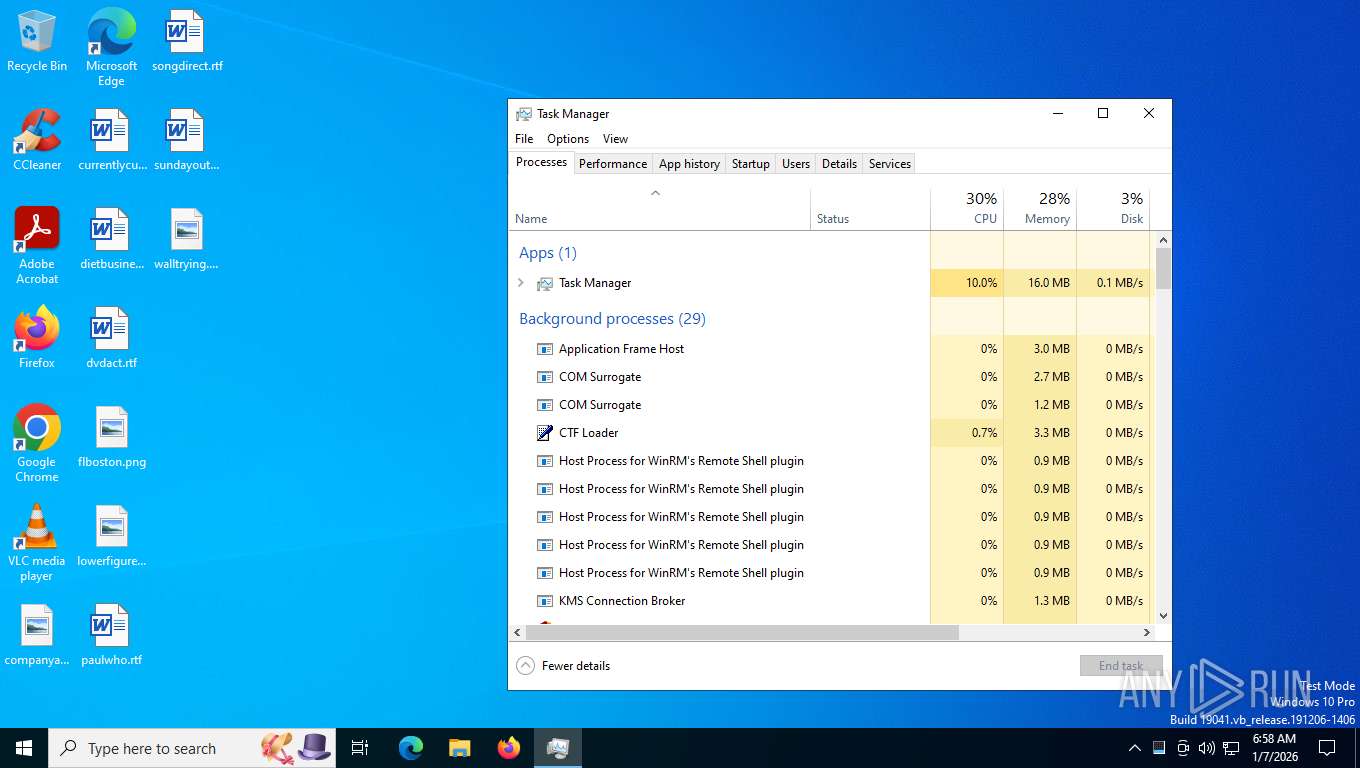The height and width of the screenshot is (768, 1360).
Task: Select dvdact.rtf on the desktop
Action: click(x=111, y=338)
